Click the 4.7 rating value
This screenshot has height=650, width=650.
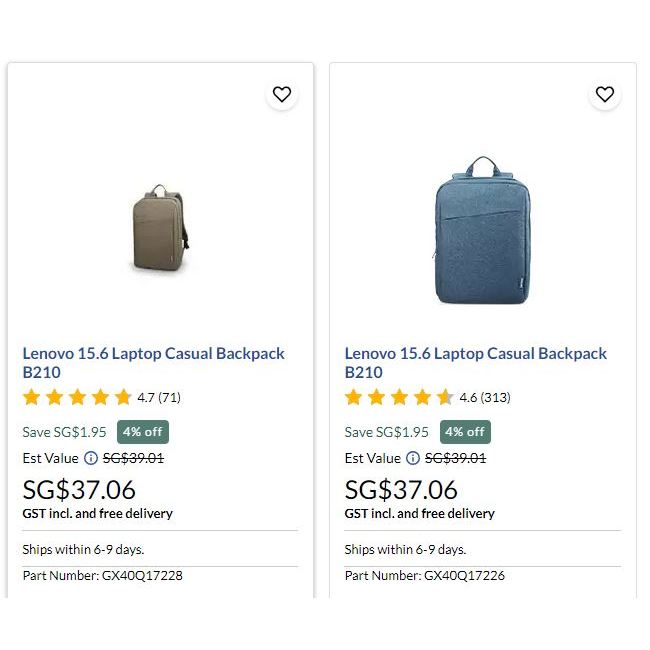pyautogui.click(x=146, y=397)
